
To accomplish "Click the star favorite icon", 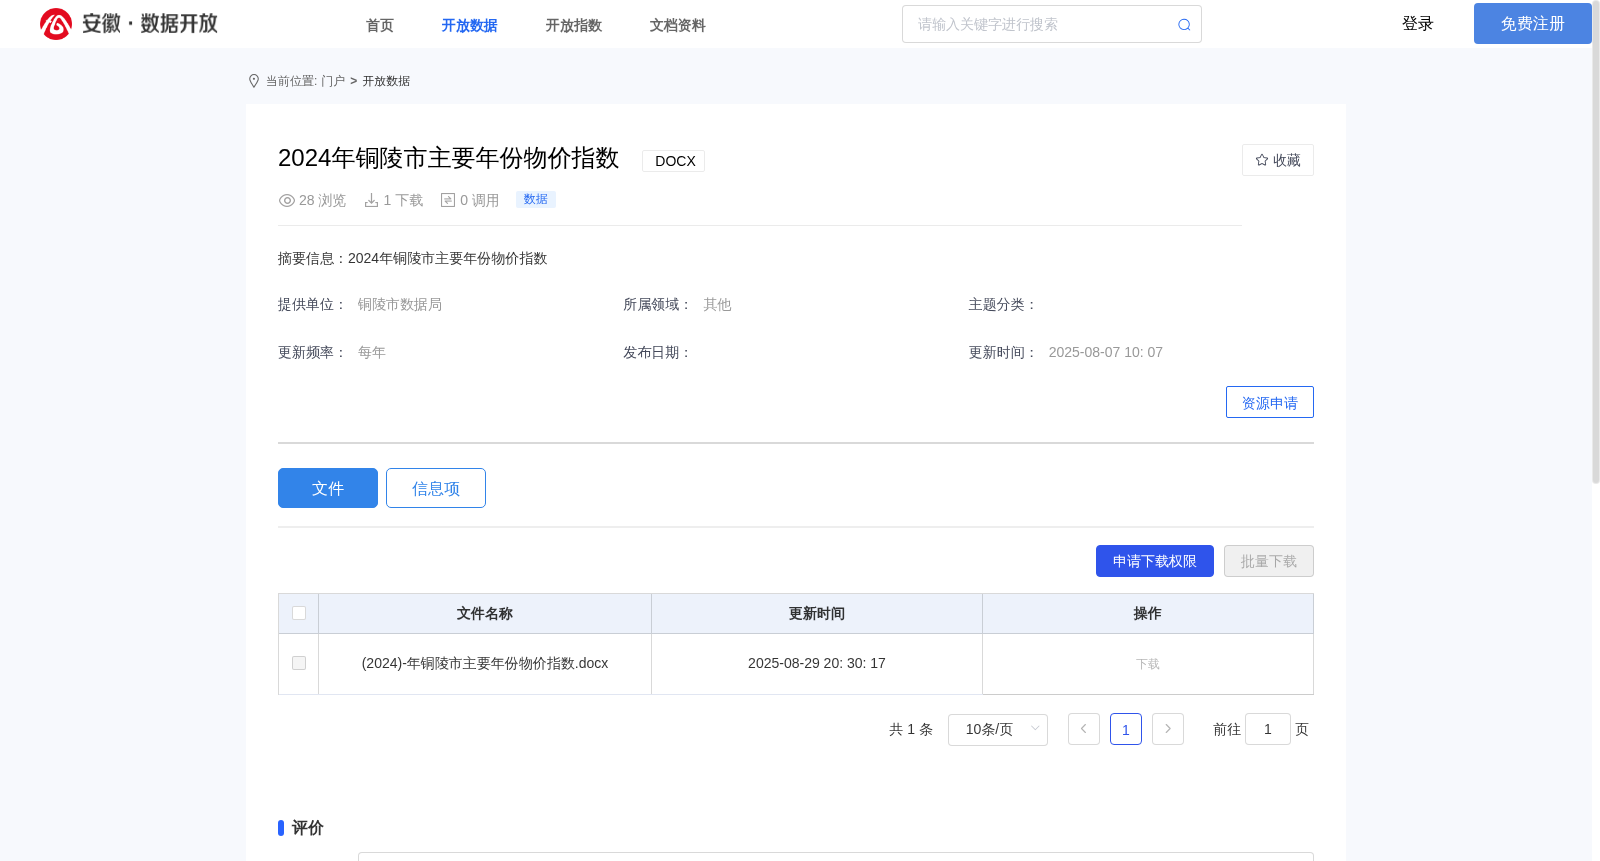I will [x=1262, y=160].
